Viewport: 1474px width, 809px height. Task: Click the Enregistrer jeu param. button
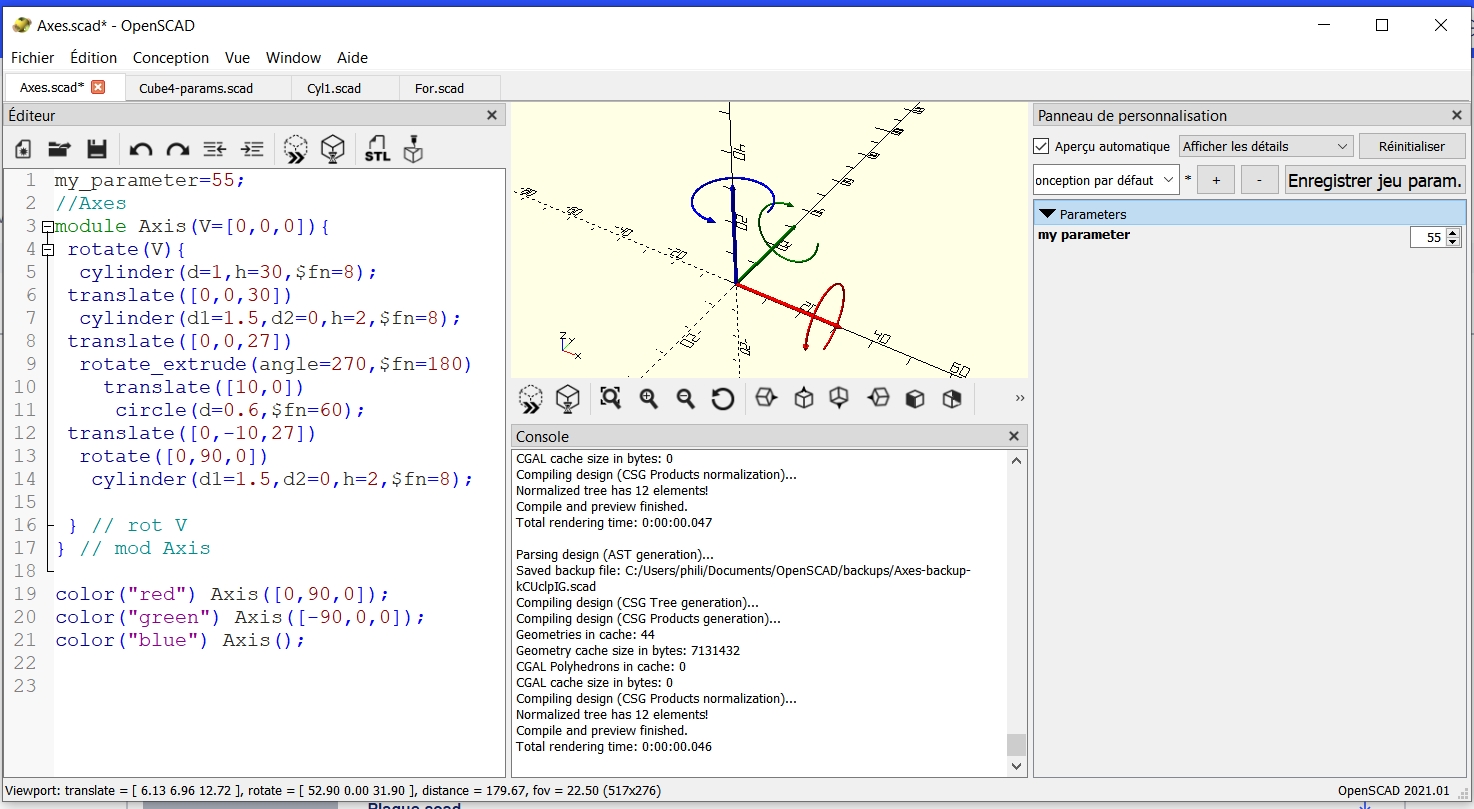coord(1375,180)
